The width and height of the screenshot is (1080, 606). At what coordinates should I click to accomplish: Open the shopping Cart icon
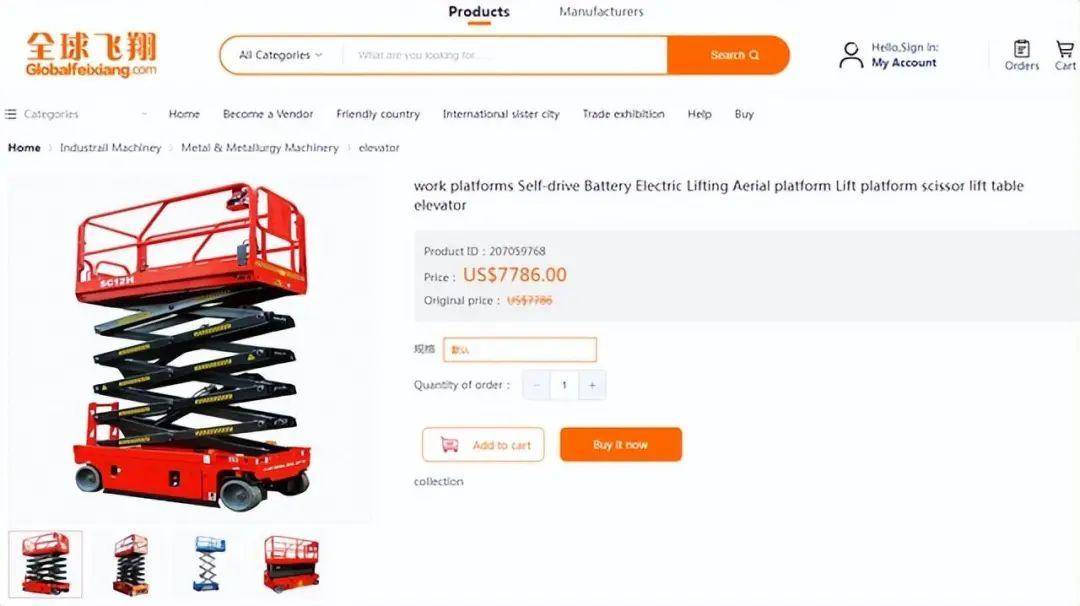click(1065, 49)
